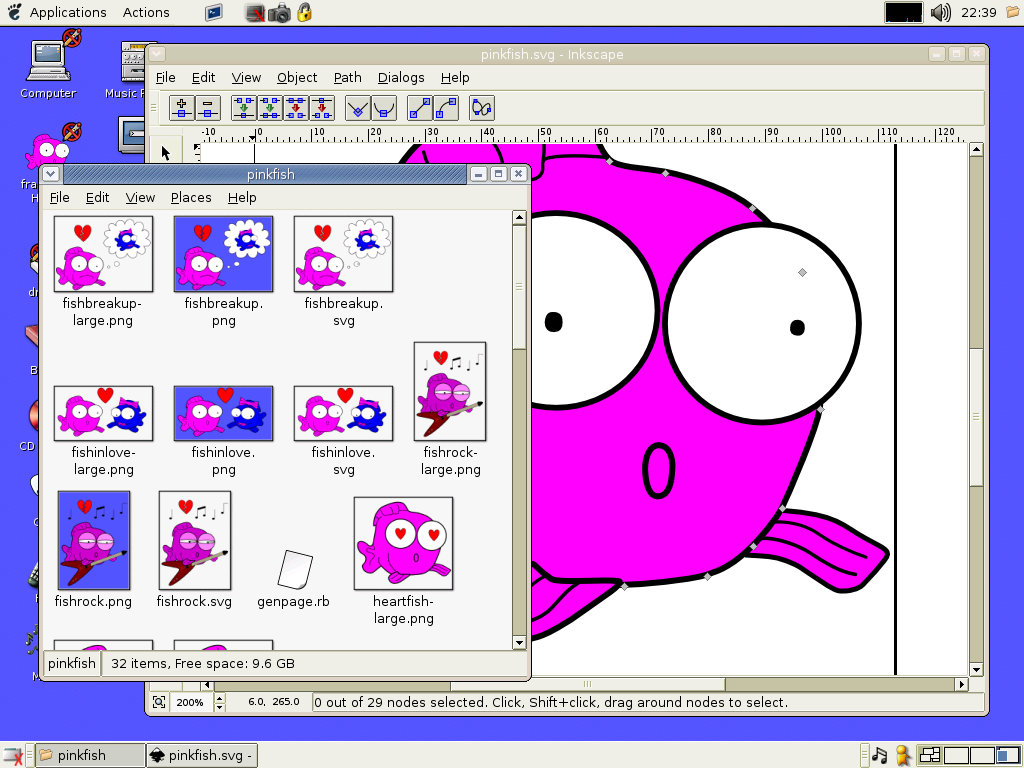Click the Make segments lines icon
This screenshot has width=1024, height=768.
tap(419, 108)
